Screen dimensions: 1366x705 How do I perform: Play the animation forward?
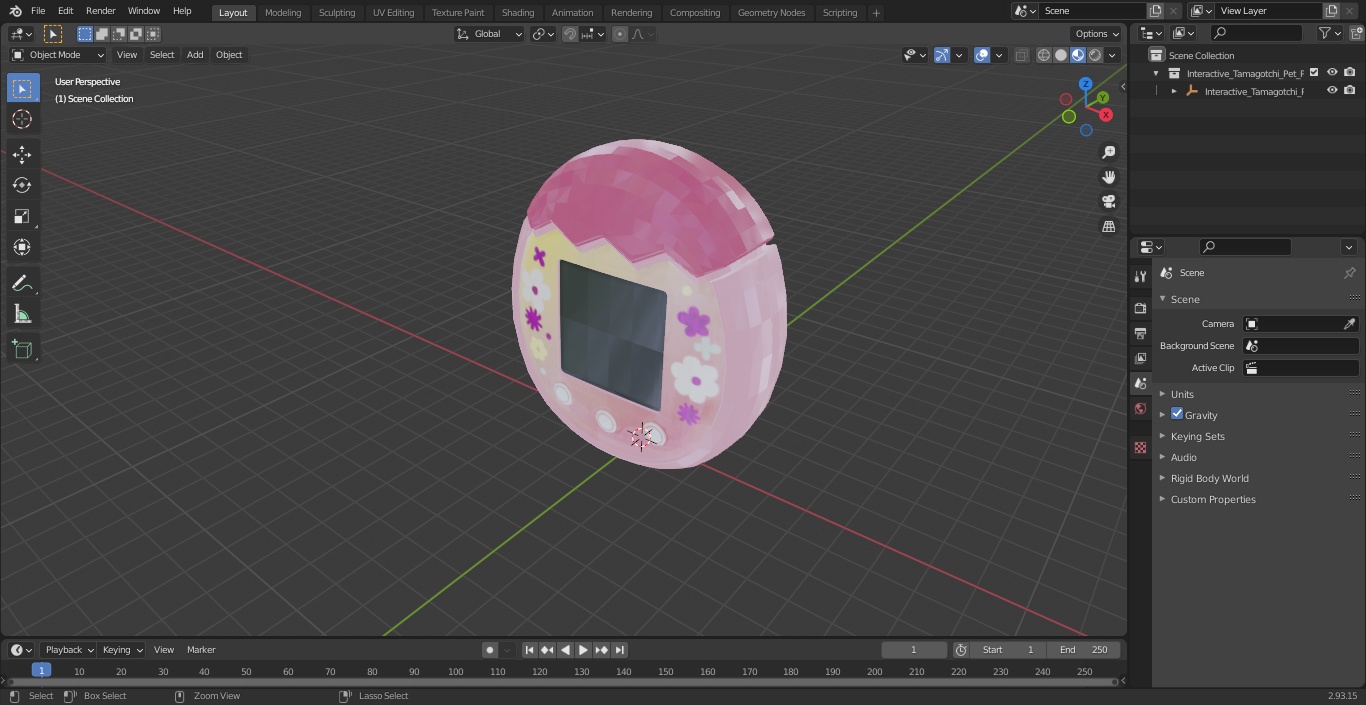583,650
